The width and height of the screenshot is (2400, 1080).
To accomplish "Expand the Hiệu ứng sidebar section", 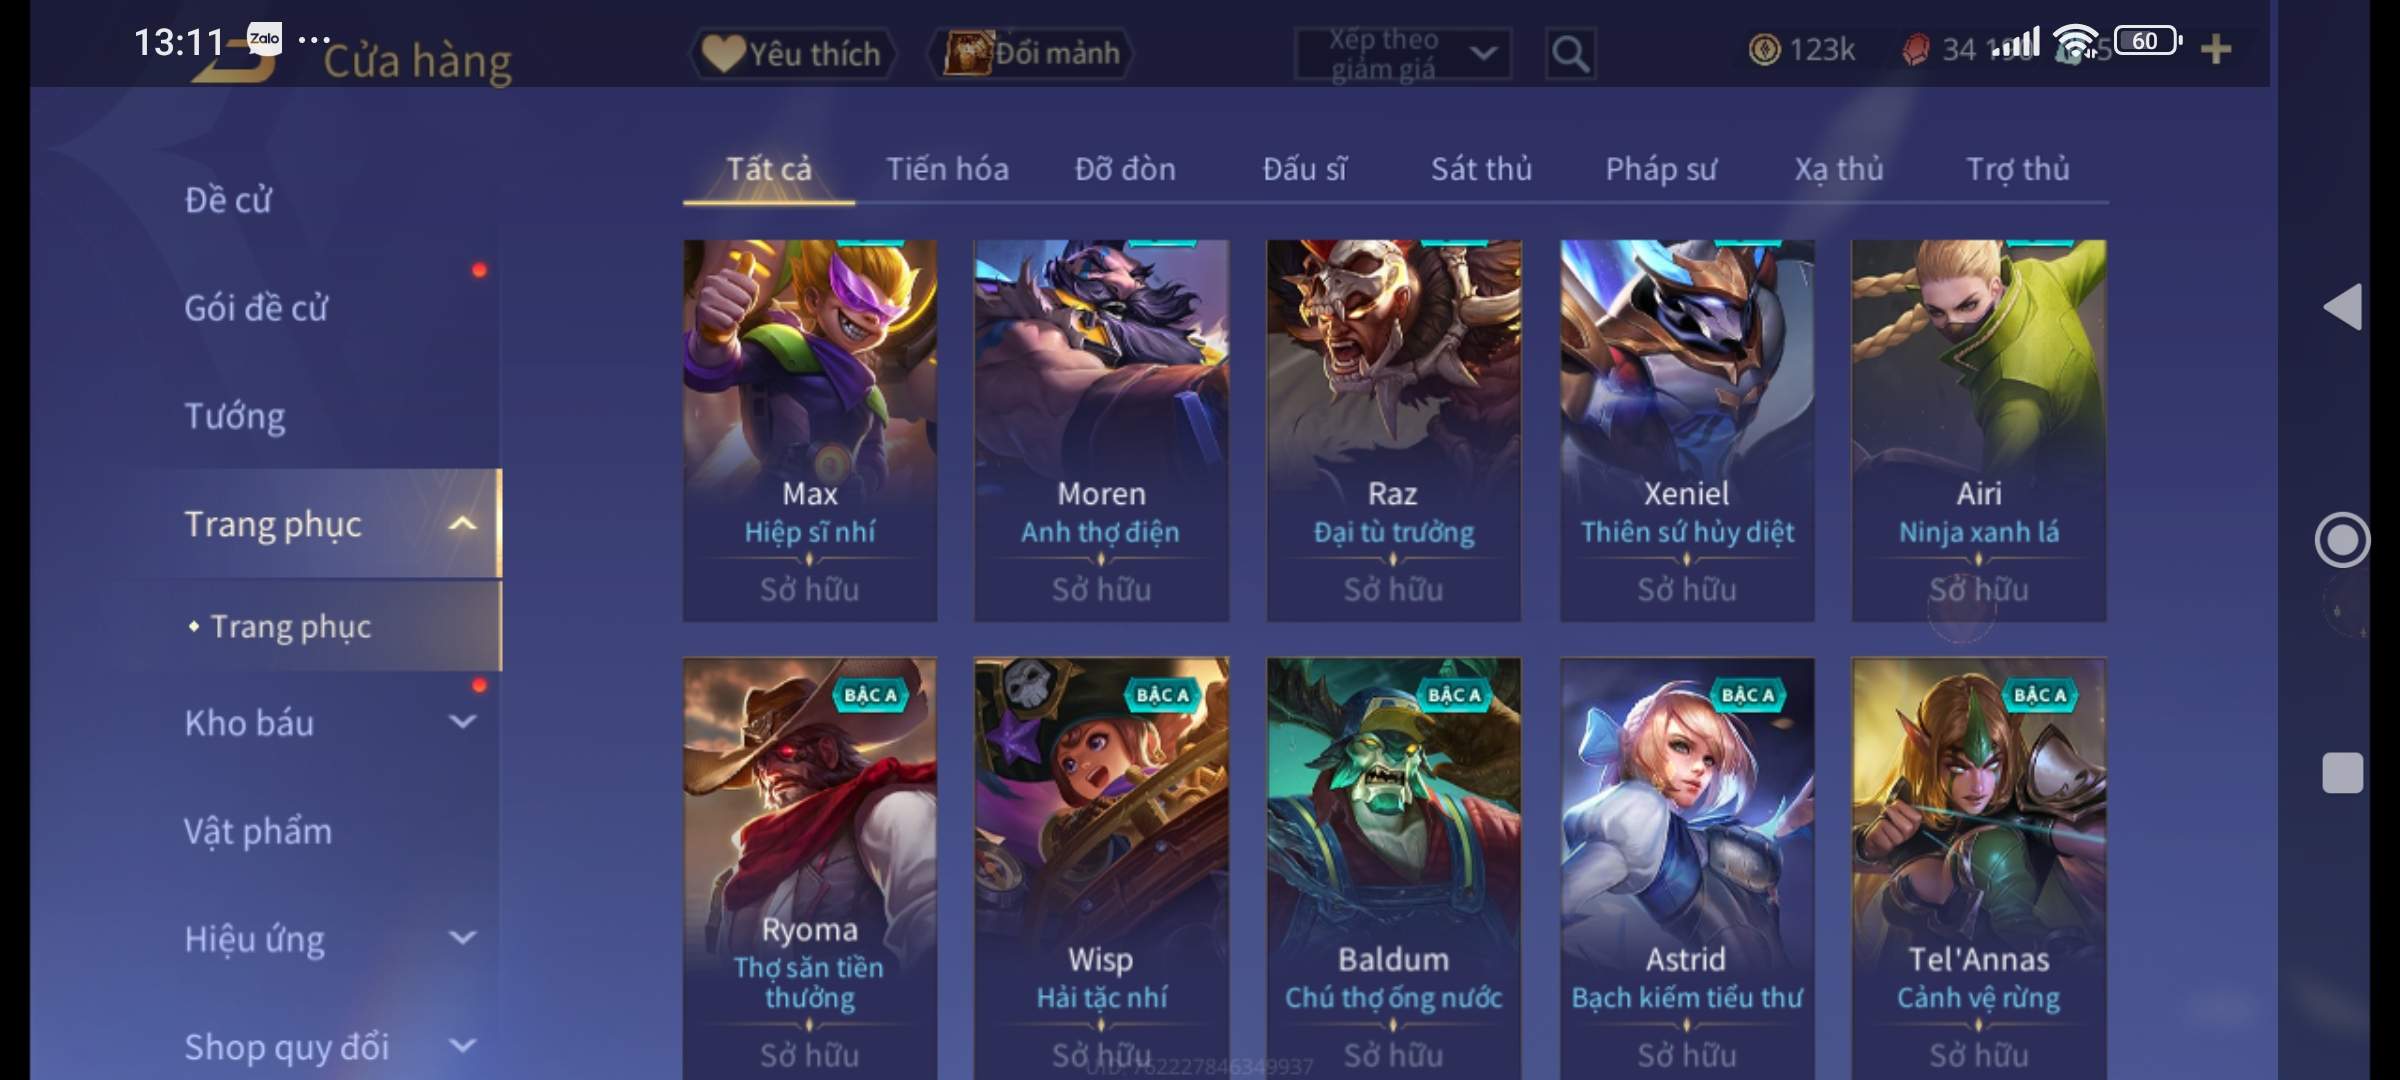I will pos(462,938).
